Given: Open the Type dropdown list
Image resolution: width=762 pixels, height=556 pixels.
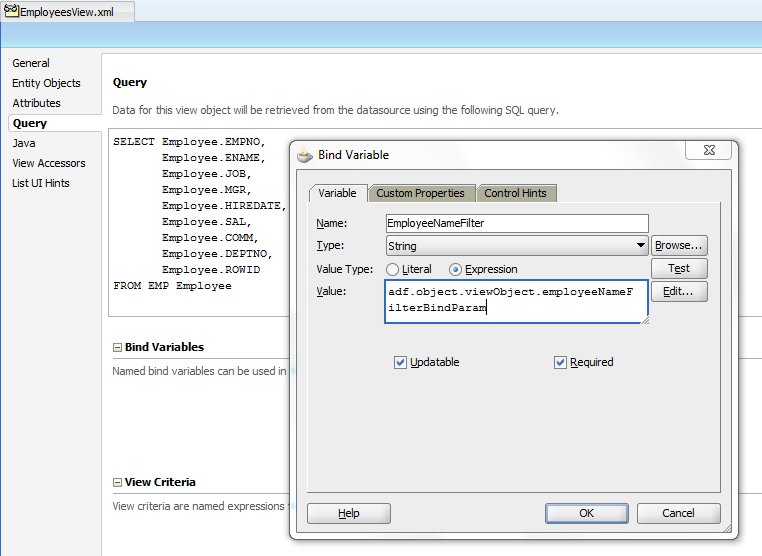Looking at the screenshot, I should (x=640, y=245).
